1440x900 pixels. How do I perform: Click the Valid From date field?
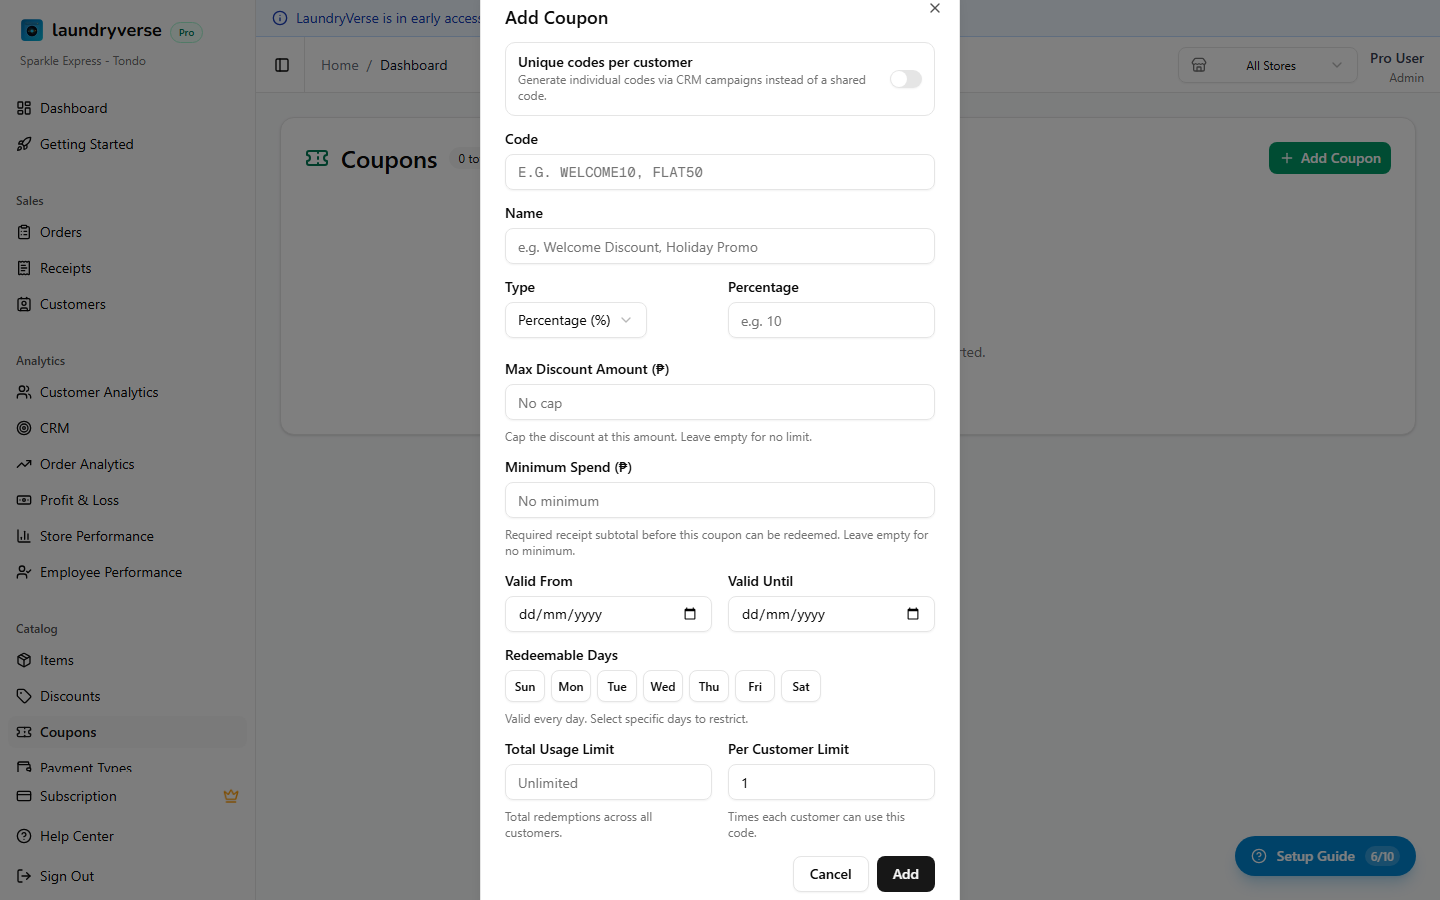(x=608, y=614)
